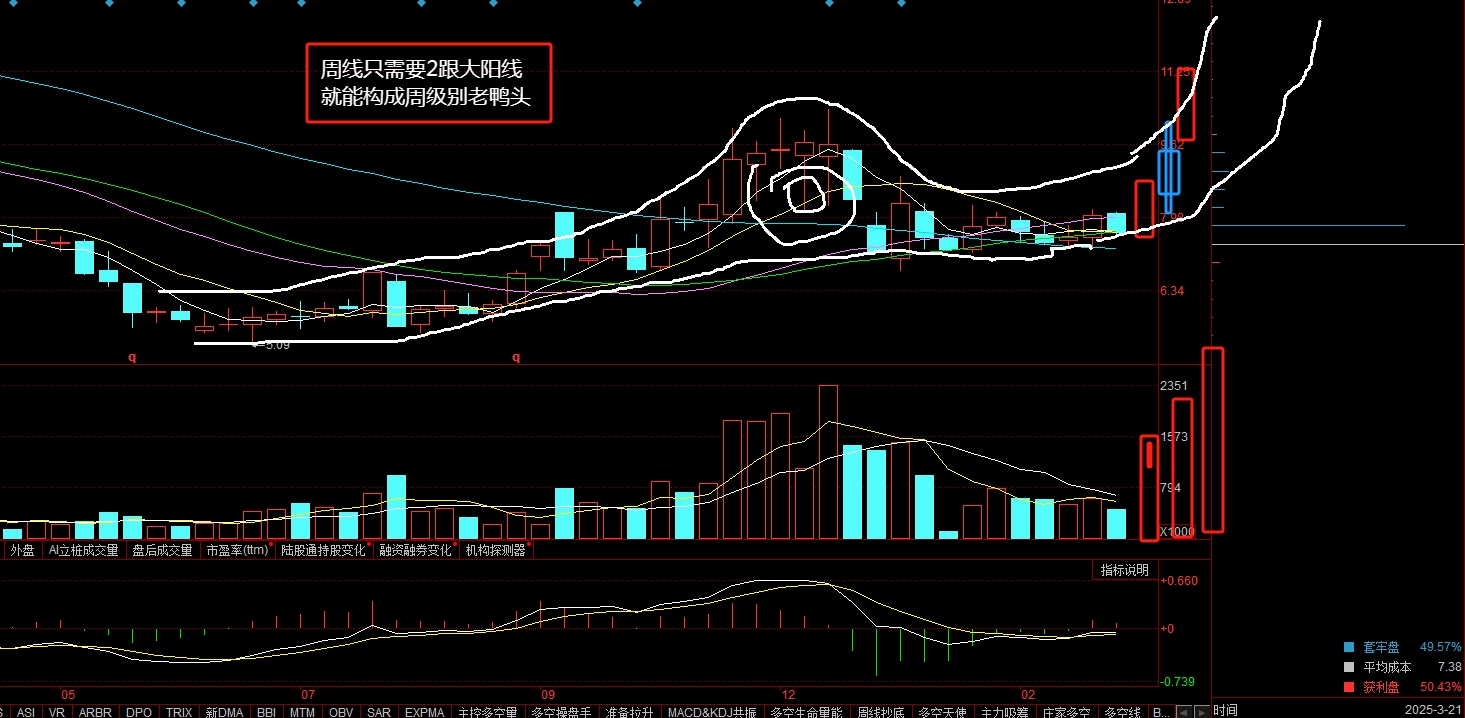Click the 时间 label
This screenshot has width=1465, height=718.
(x=1225, y=709)
